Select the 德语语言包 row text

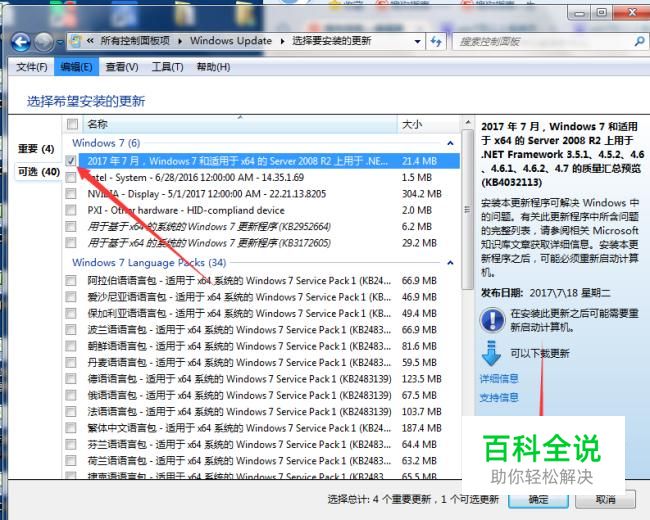(x=239, y=379)
